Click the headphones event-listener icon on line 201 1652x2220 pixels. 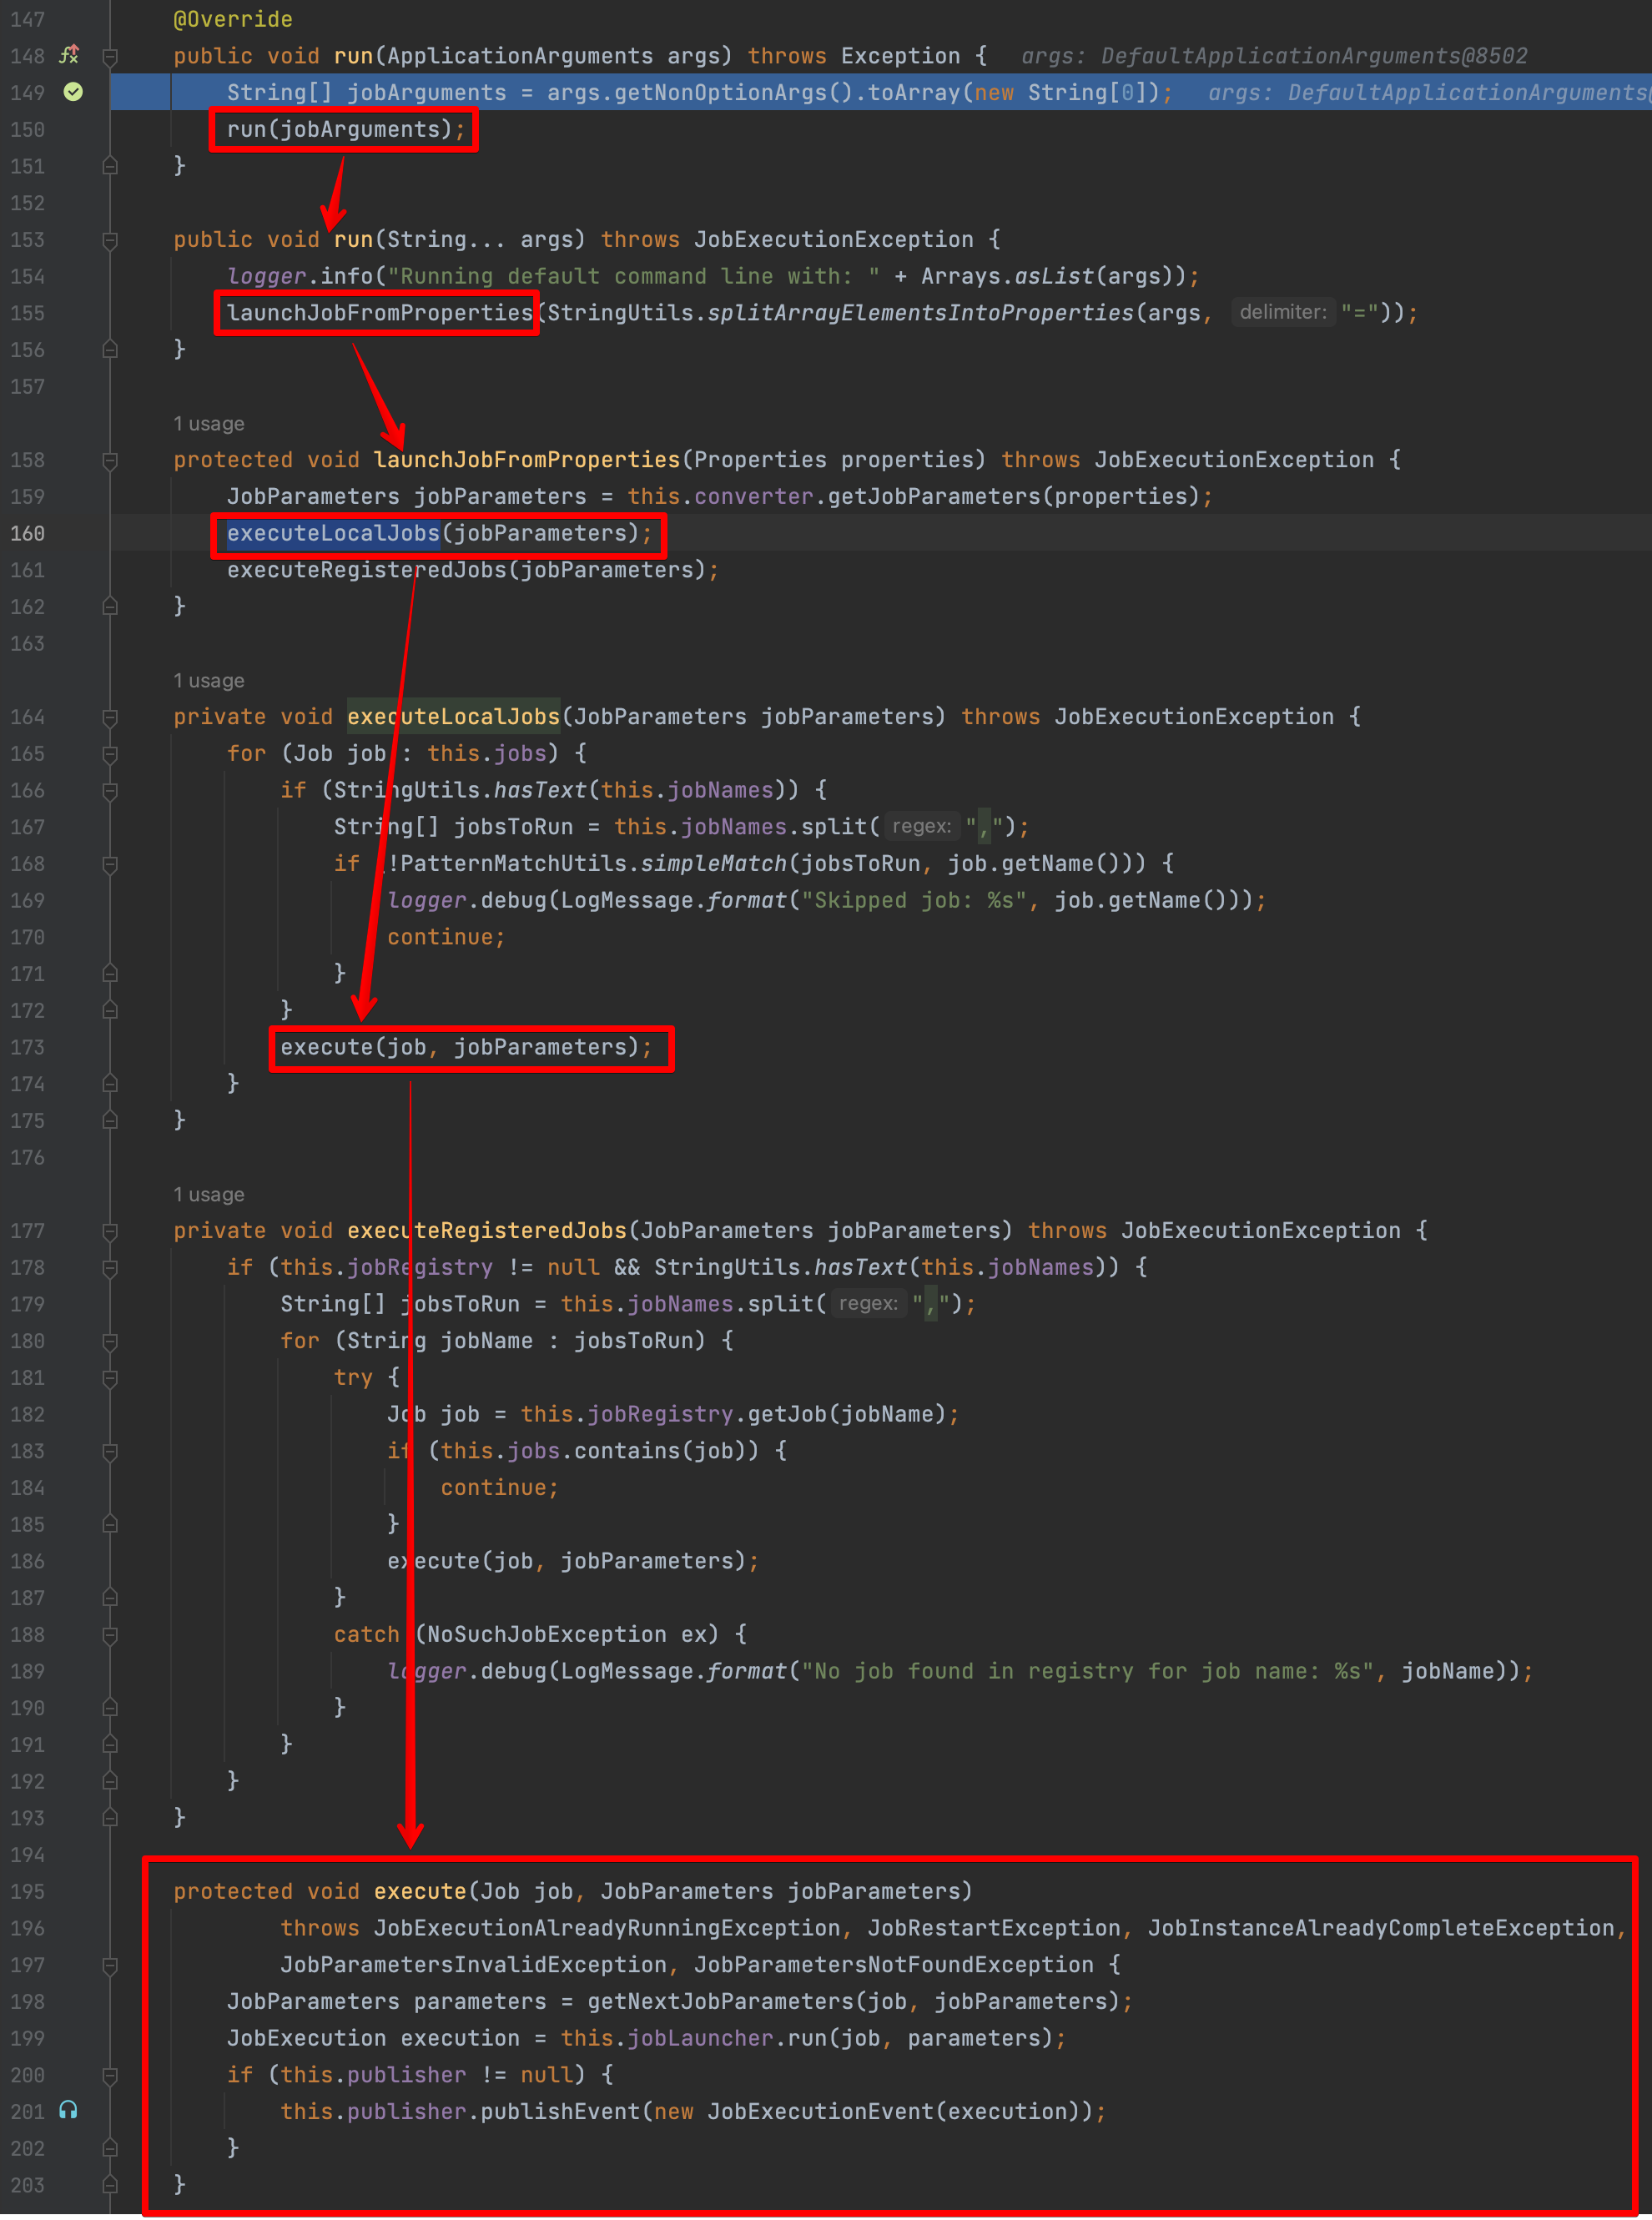(x=68, y=2110)
